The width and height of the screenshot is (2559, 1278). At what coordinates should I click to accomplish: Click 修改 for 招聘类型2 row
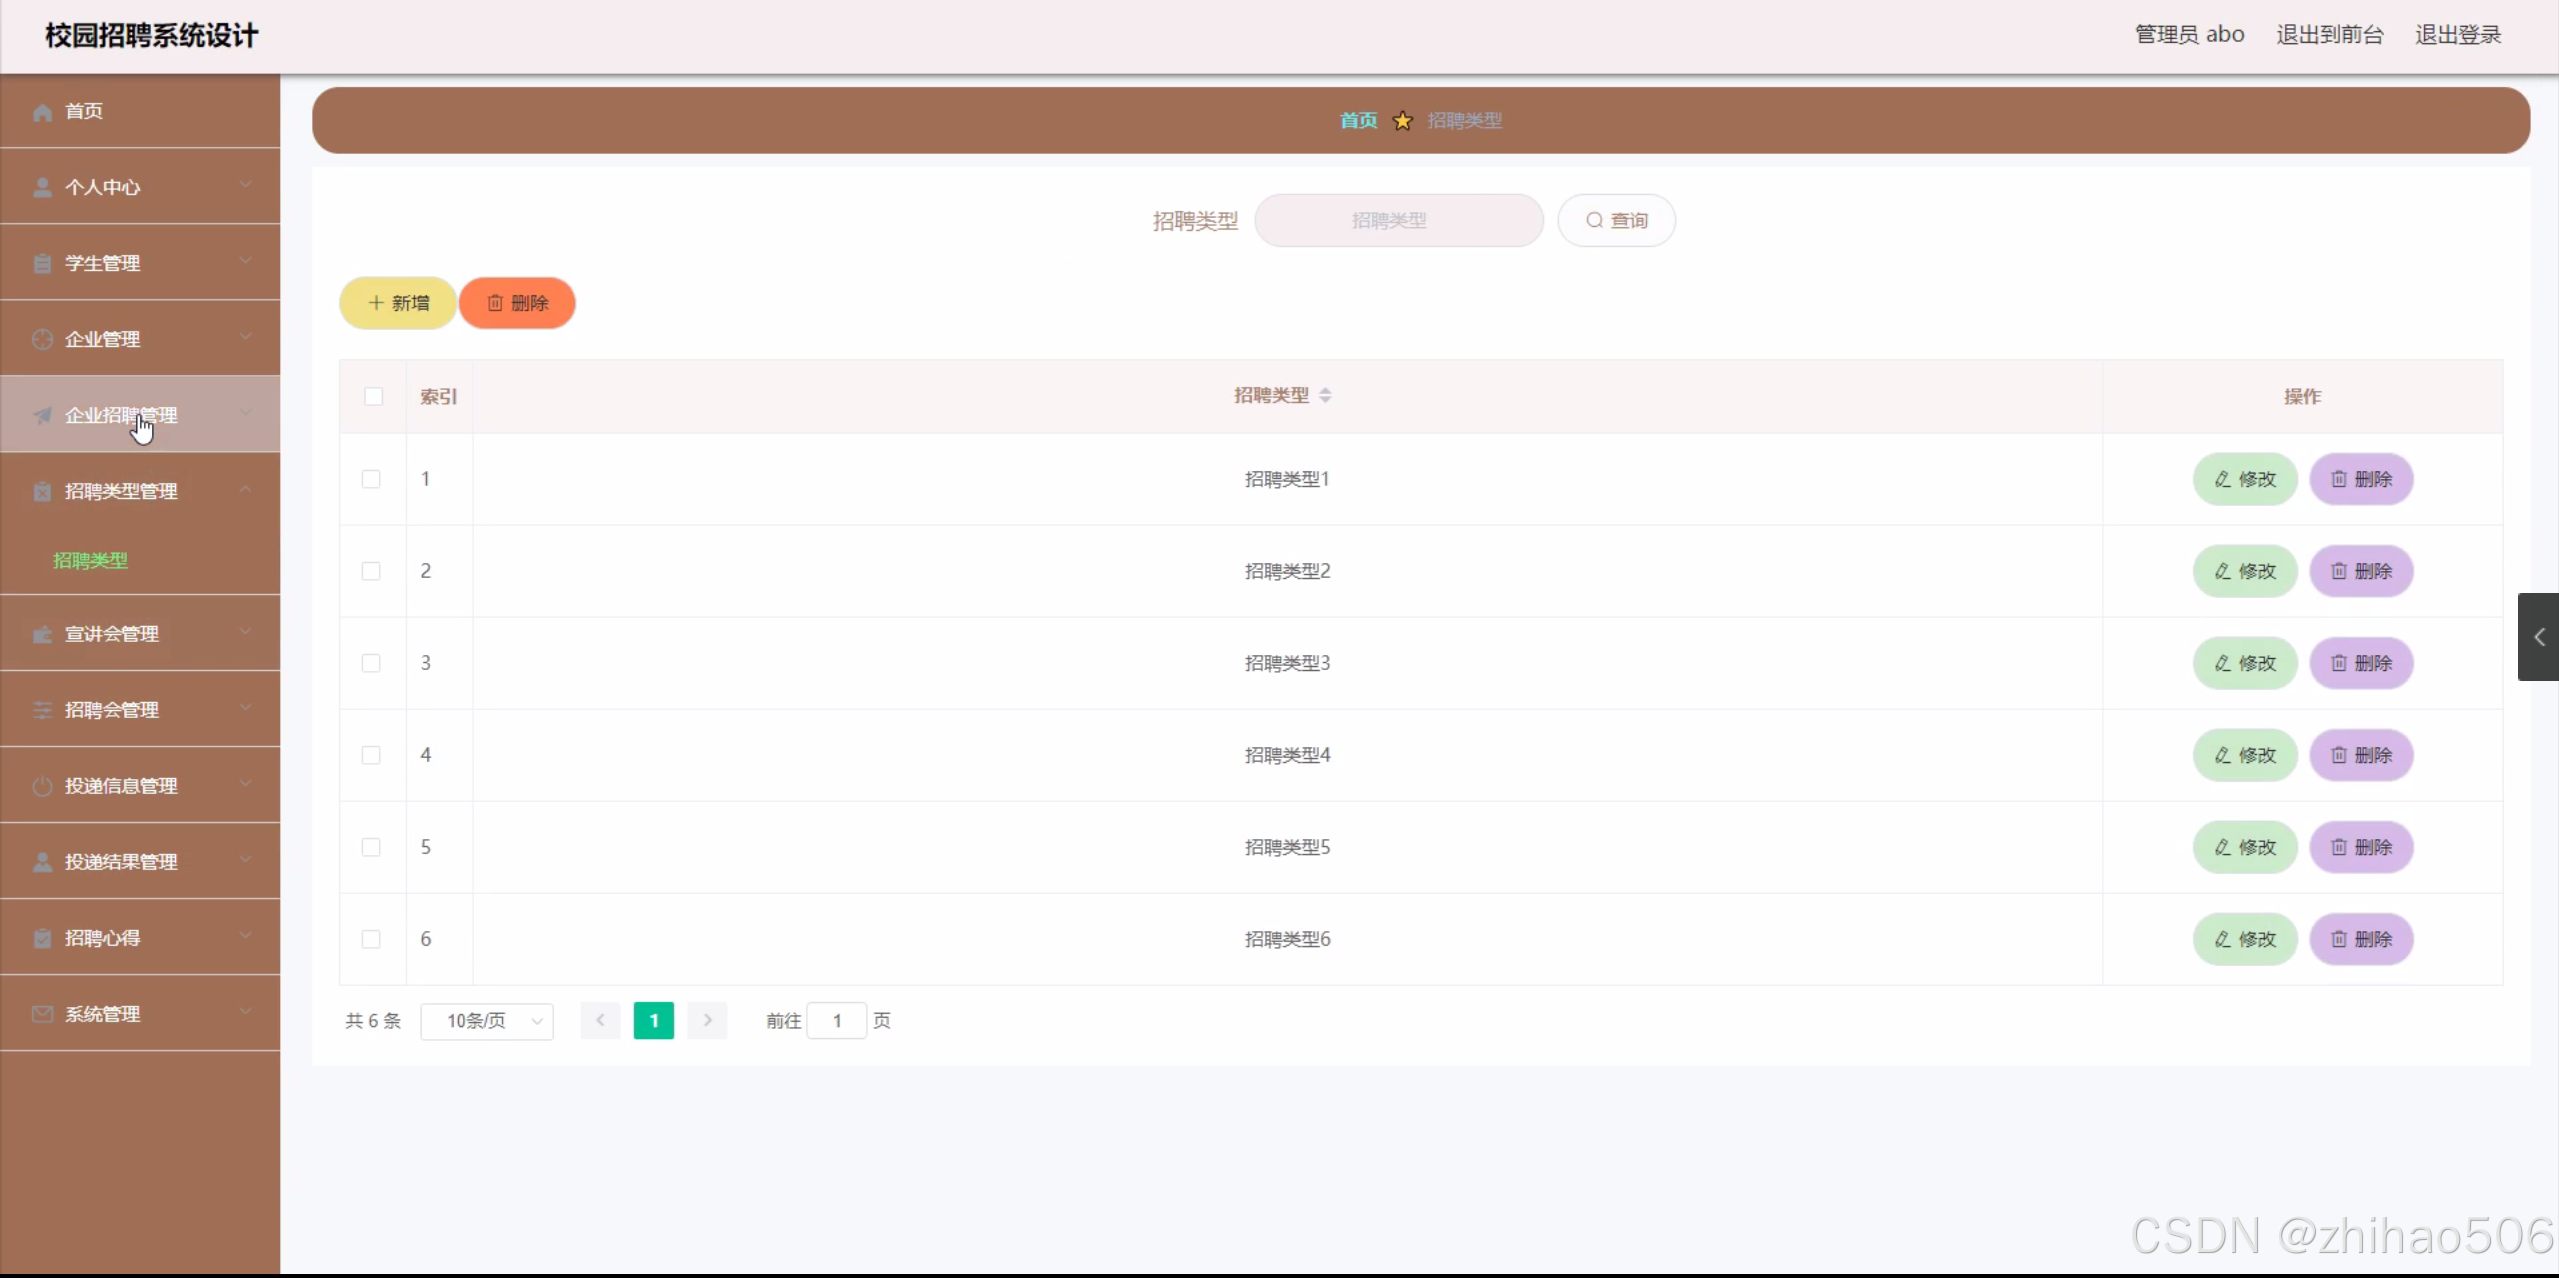(x=2245, y=571)
